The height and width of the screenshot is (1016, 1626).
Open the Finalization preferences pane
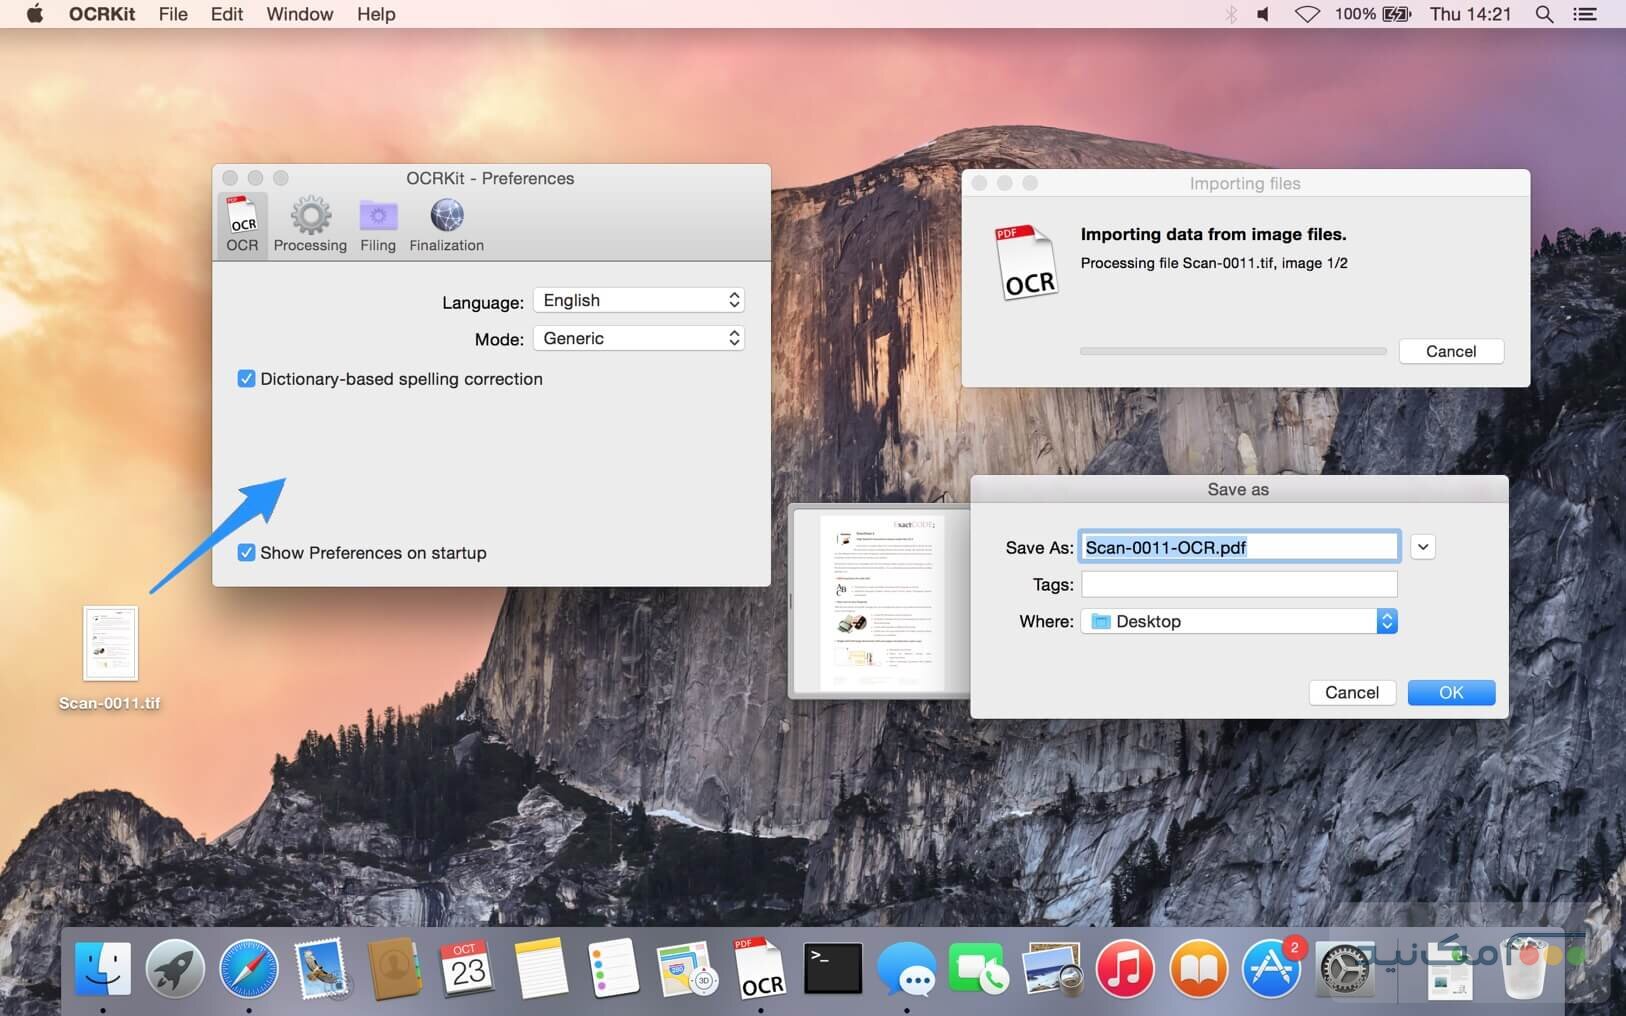446,224
